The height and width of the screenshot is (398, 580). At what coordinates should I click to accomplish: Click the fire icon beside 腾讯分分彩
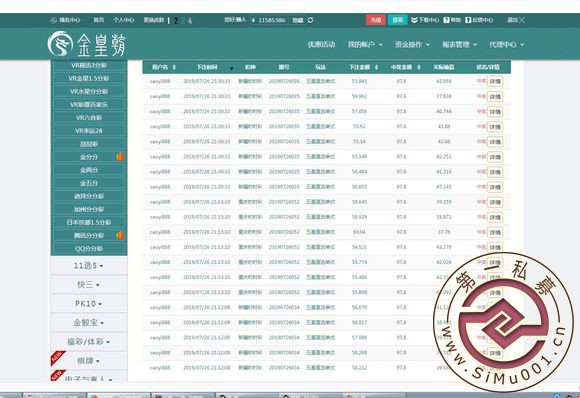click(120, 235)
